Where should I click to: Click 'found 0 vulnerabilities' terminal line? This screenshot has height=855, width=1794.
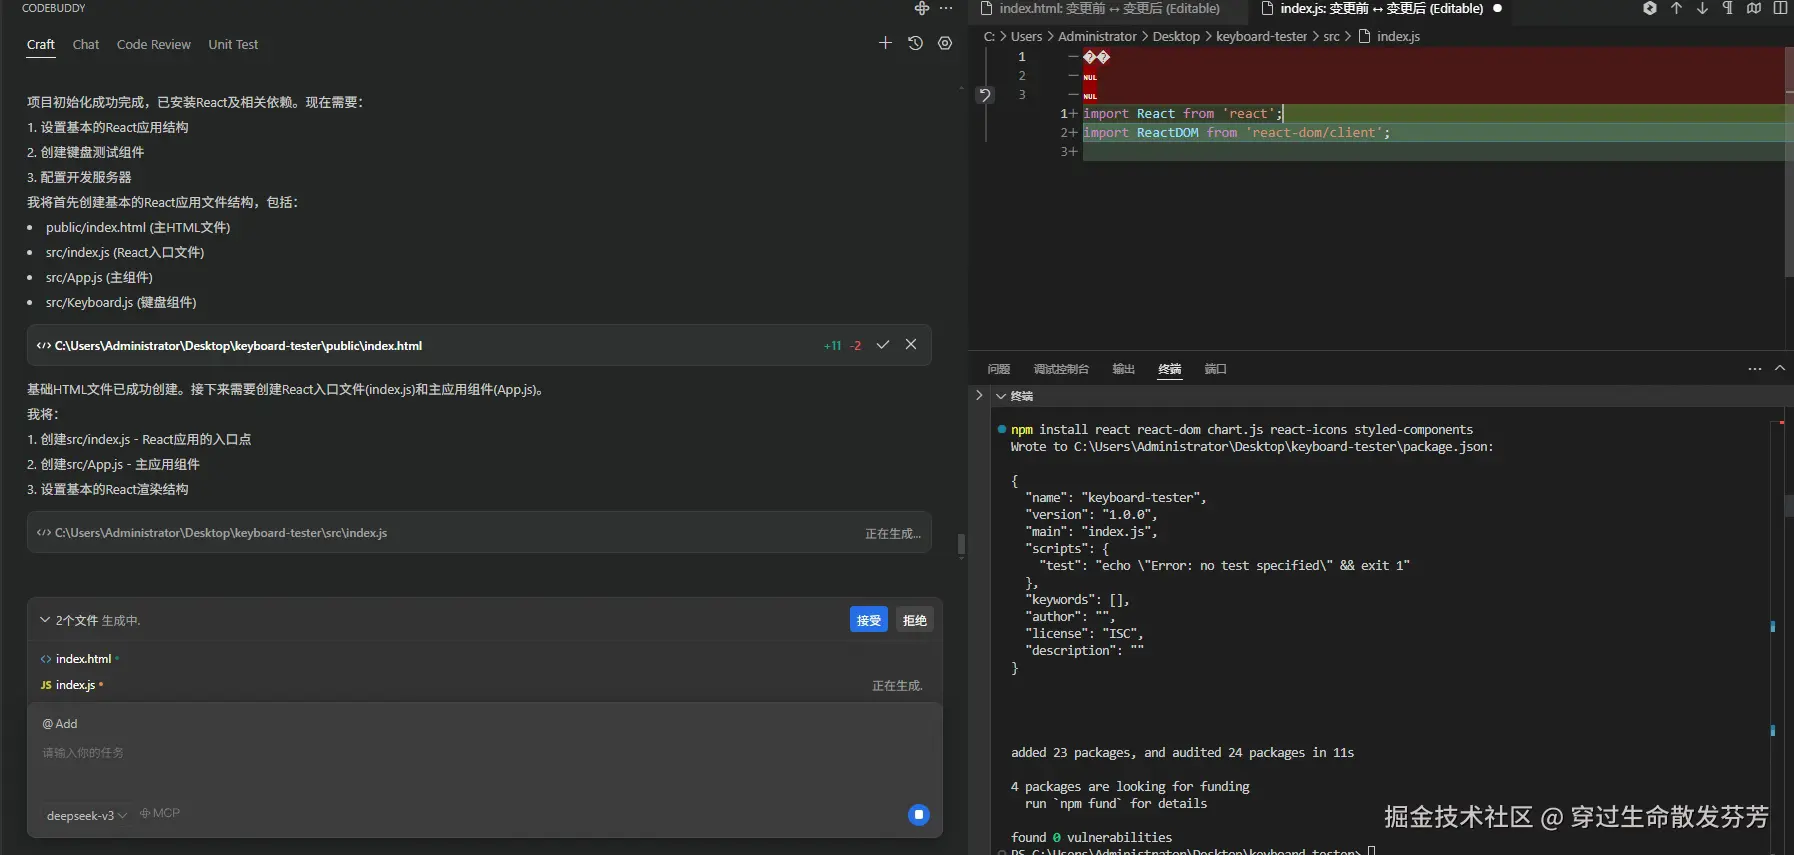click(1091, 837)
